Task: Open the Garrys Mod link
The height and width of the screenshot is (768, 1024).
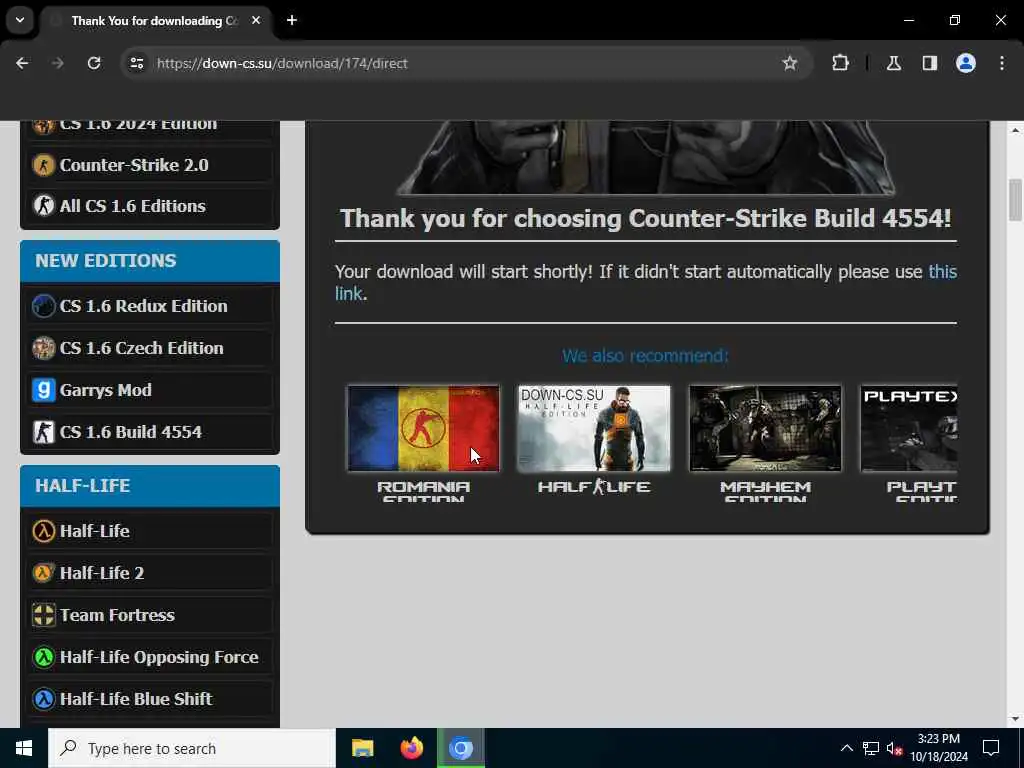Action: [x=106, y=390]
